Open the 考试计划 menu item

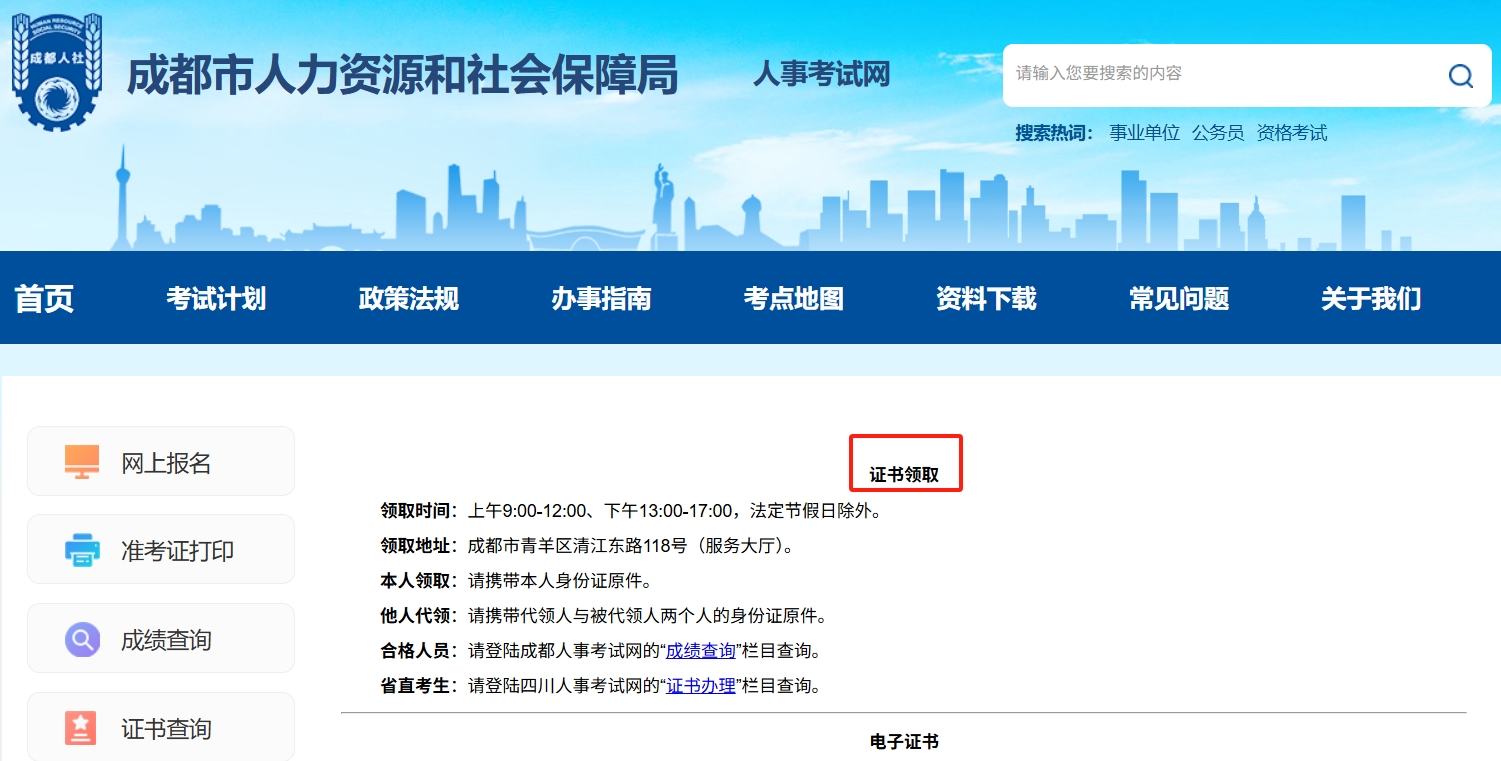pos(216,298)
